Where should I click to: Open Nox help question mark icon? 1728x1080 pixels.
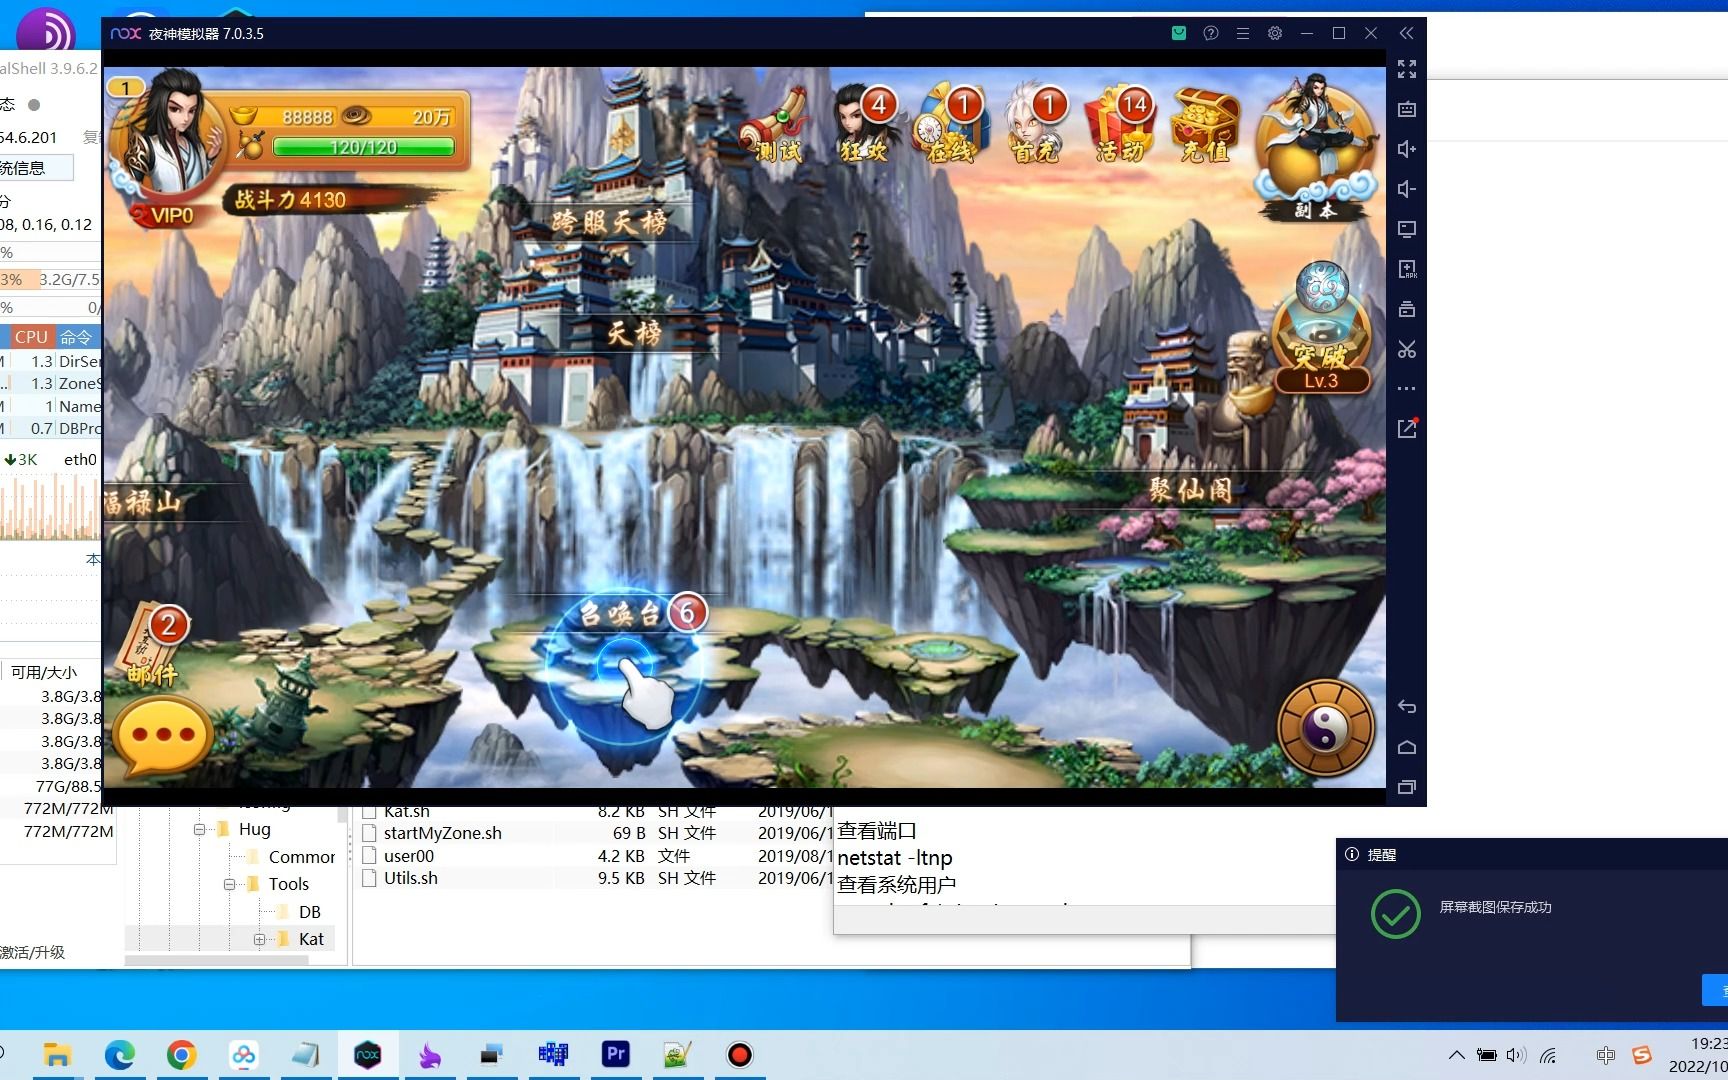(x=1211, y=33)
